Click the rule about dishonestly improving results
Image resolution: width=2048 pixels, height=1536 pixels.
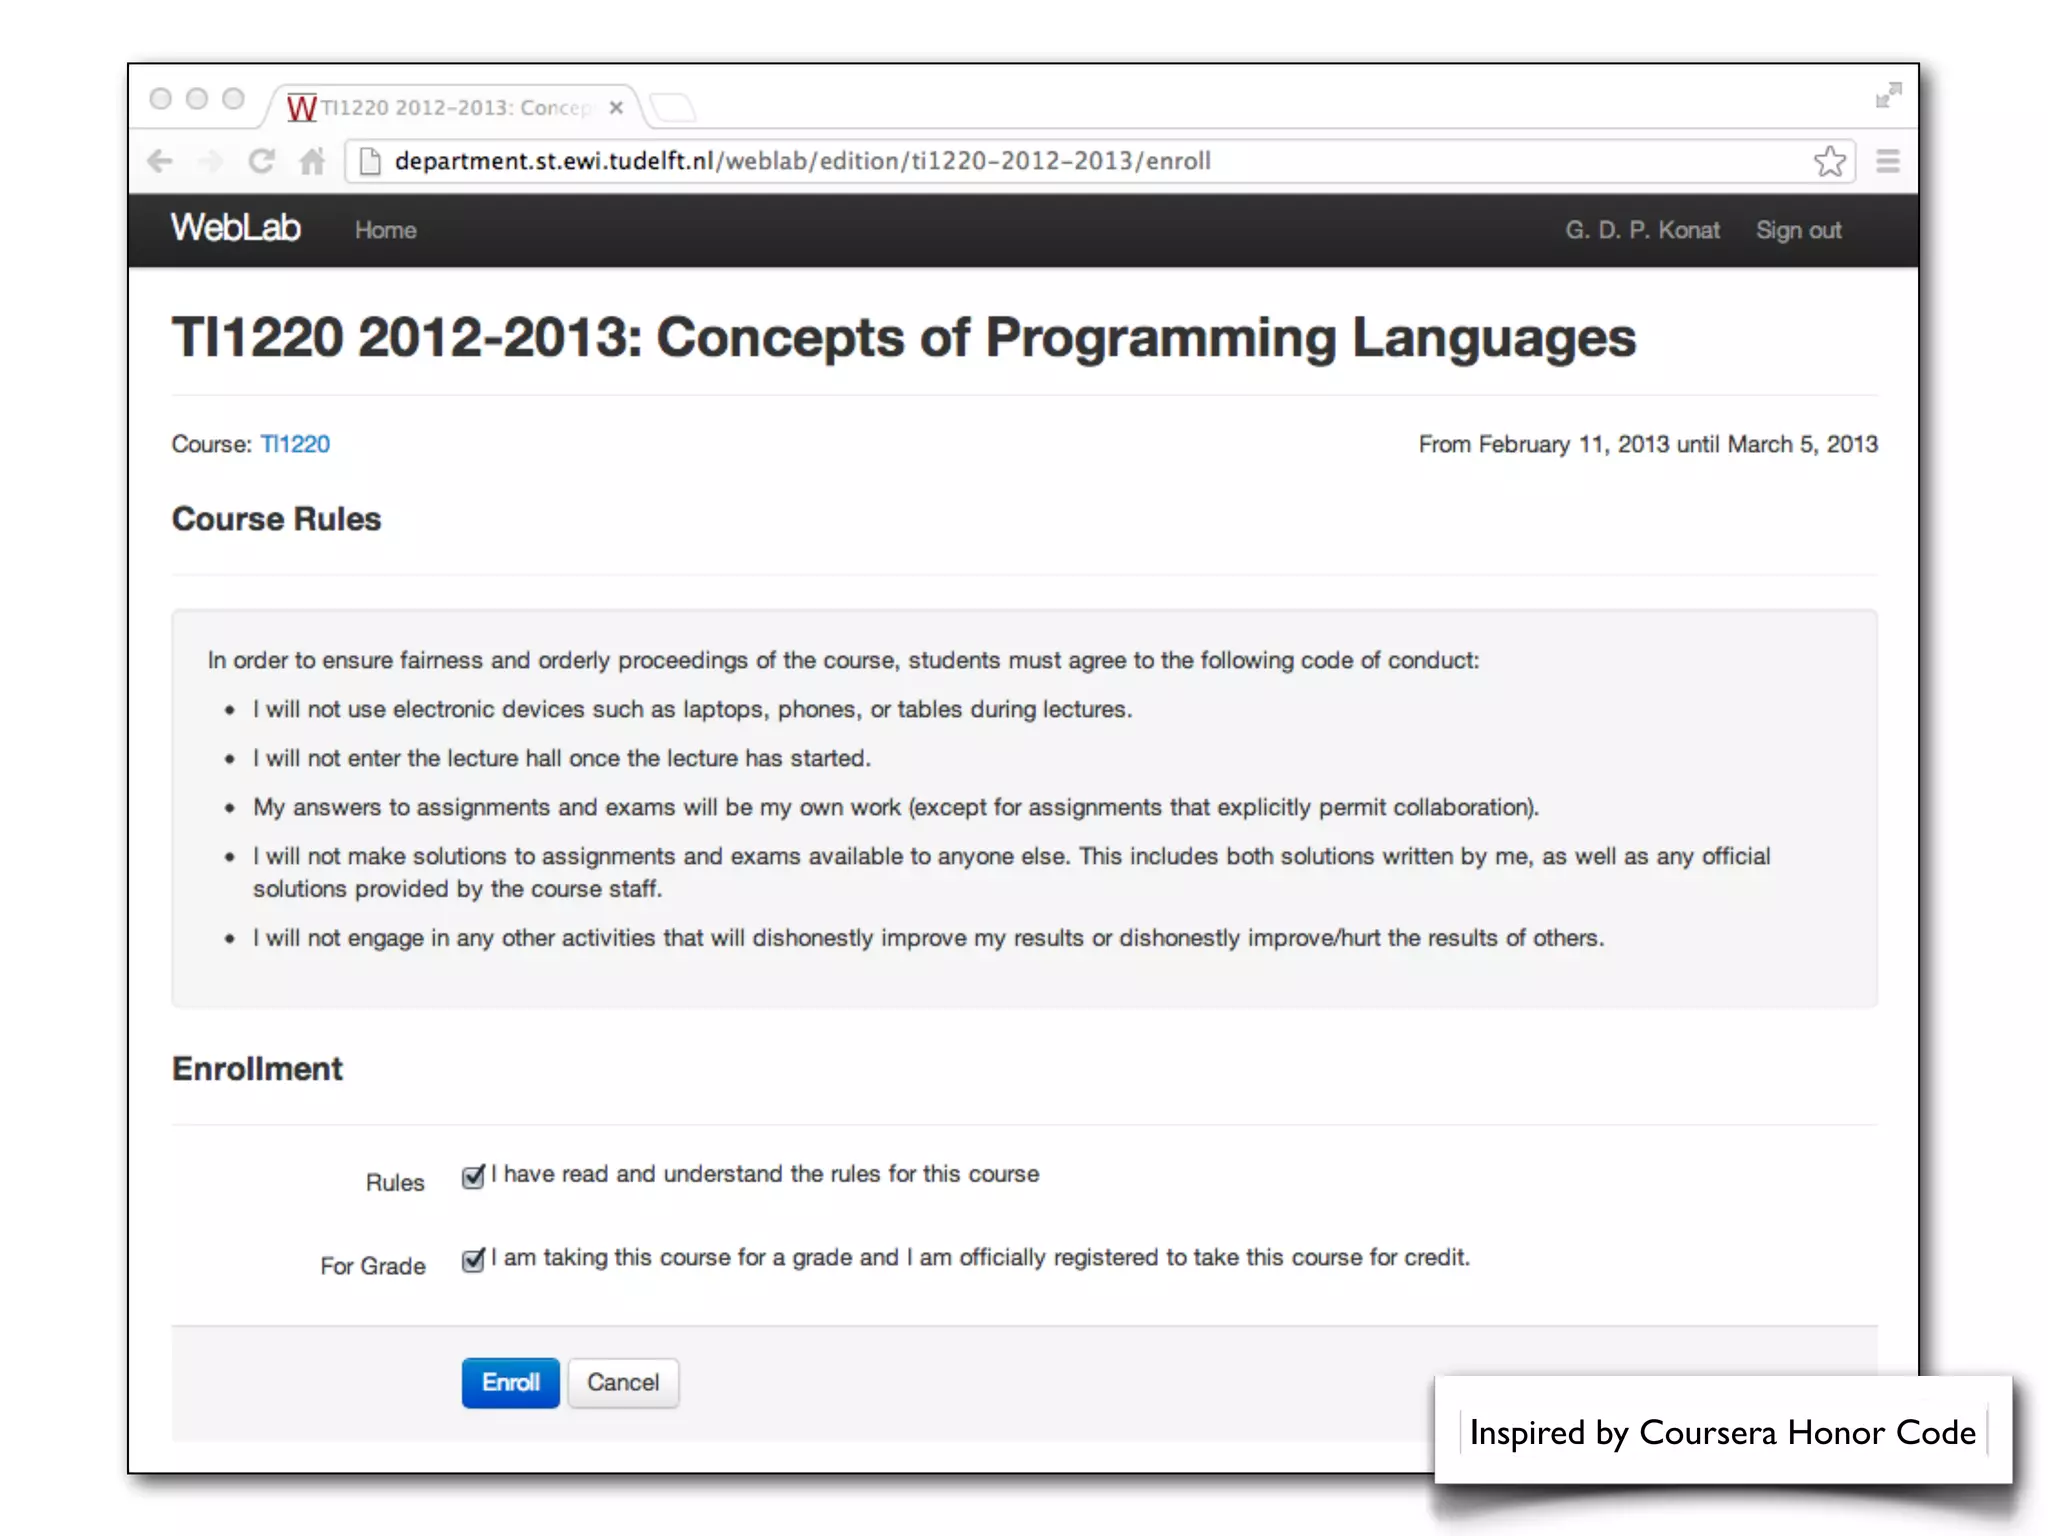click(928, 939)
